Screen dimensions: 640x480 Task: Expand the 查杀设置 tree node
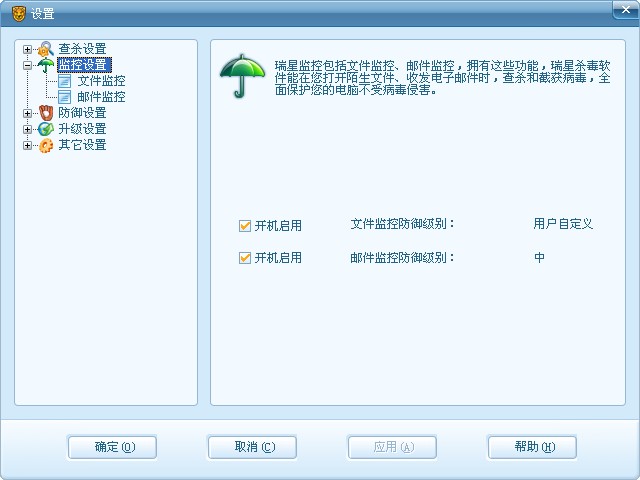tap(27, 49)
